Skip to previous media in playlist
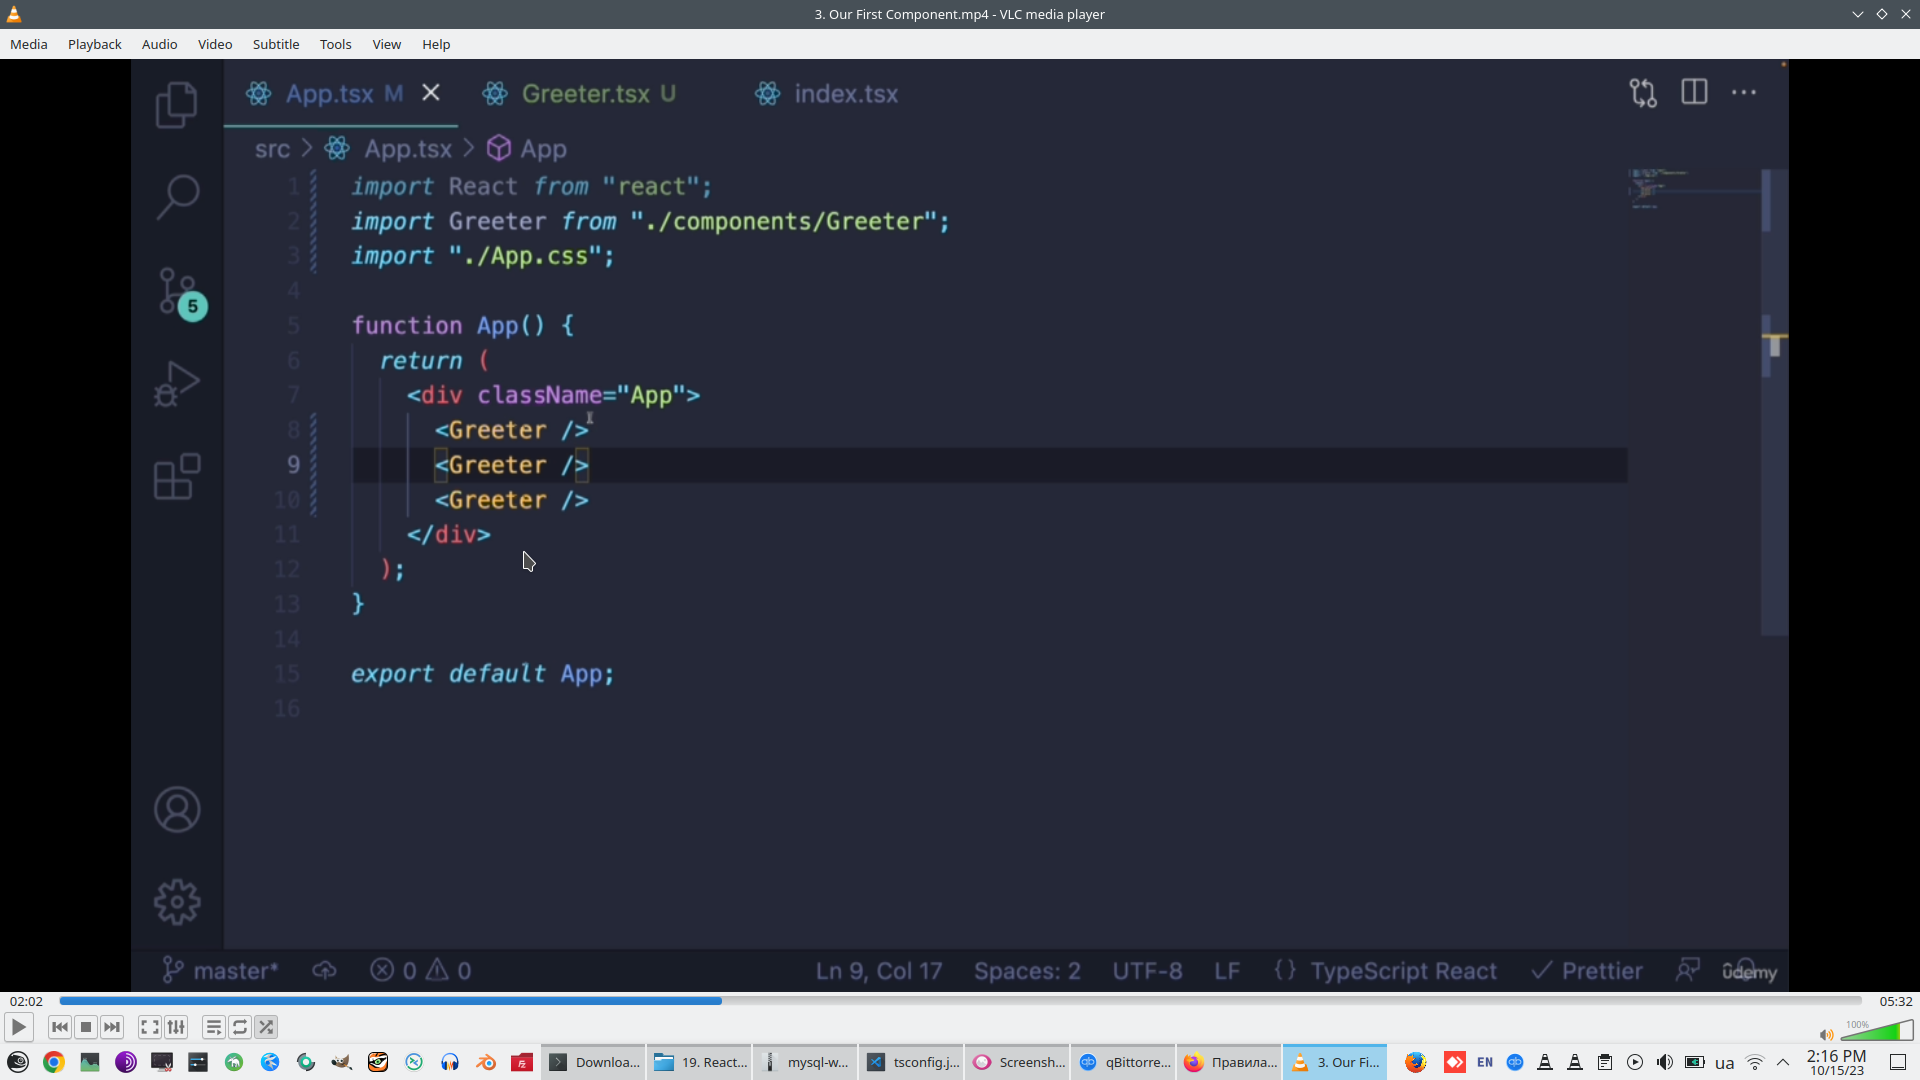 pos(60,1027)
